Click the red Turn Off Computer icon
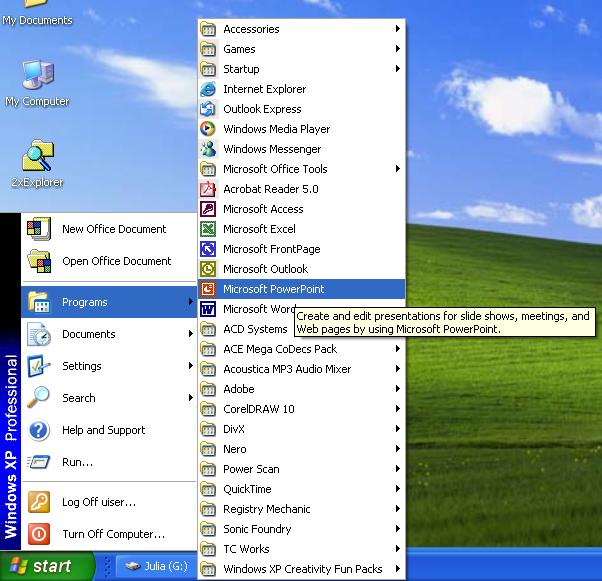Viewport: 602px width, 581px height. click(x=39, y=534)
